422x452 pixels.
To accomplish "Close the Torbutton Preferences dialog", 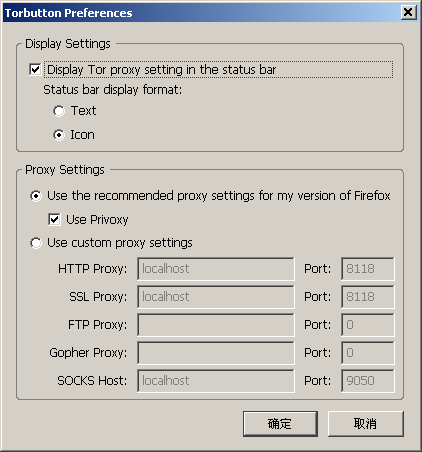I will point(408,12).
